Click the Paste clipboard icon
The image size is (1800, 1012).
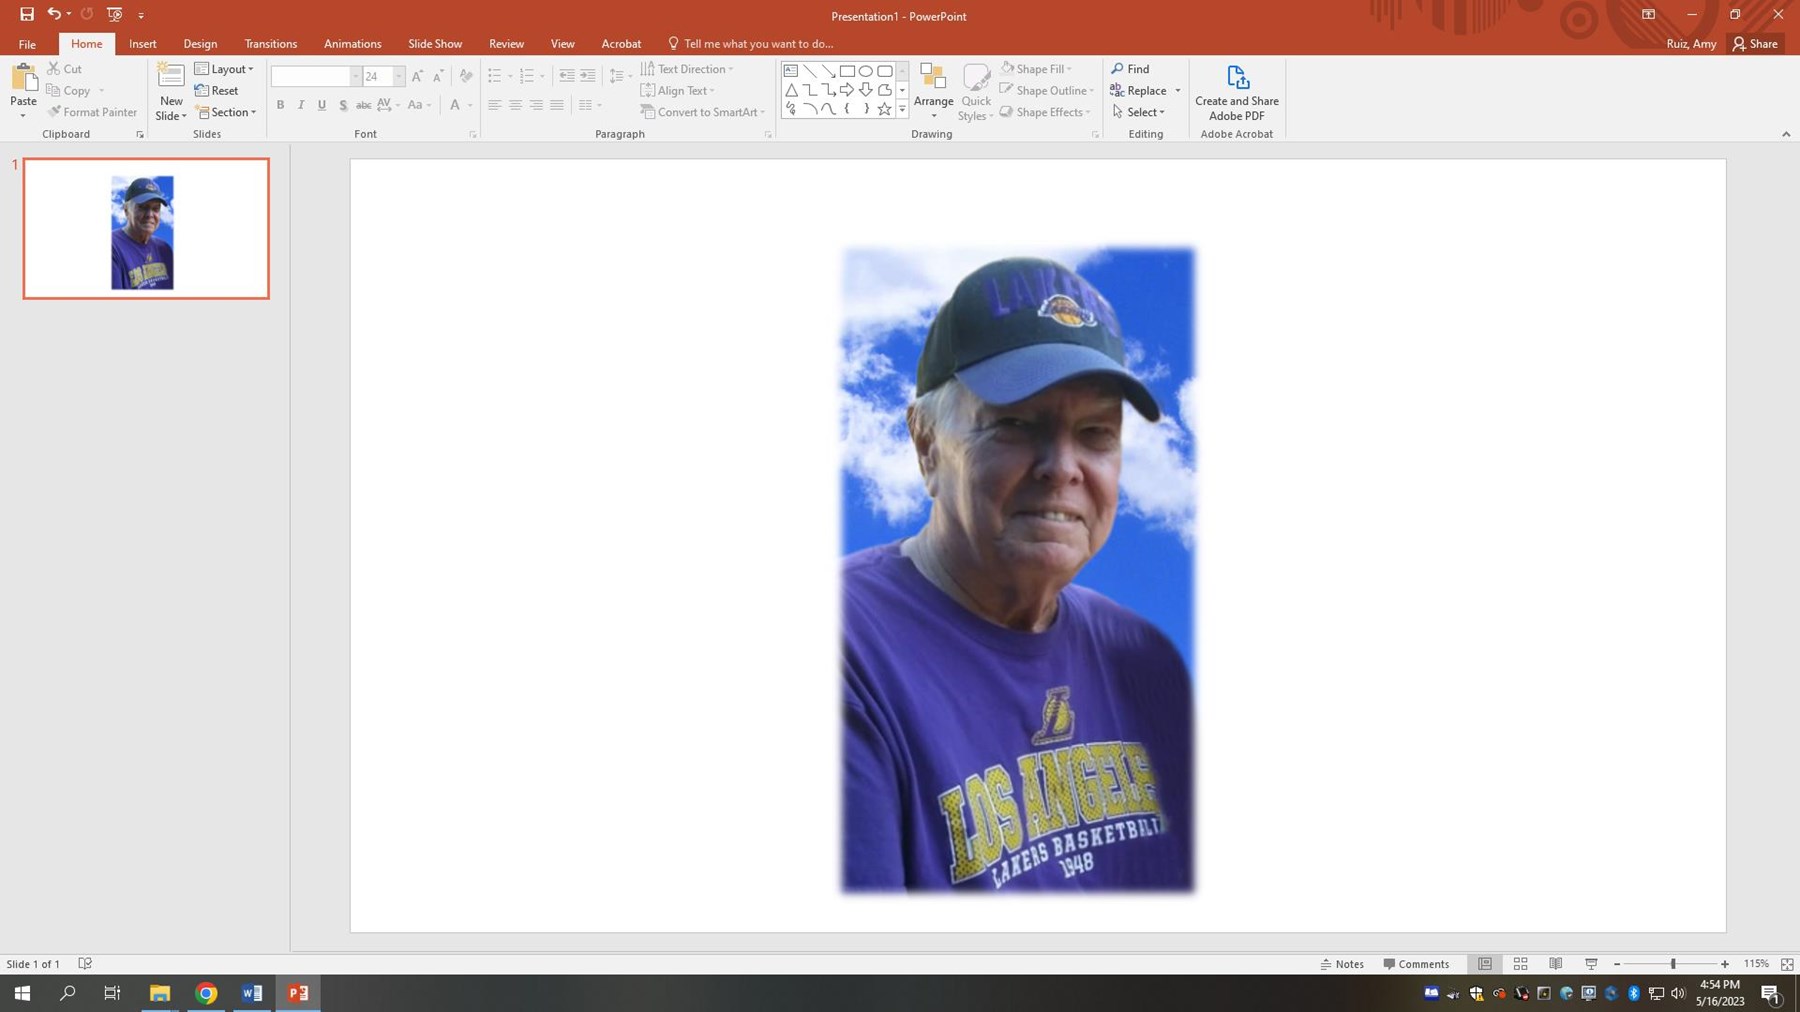click(x=23, y=79)
